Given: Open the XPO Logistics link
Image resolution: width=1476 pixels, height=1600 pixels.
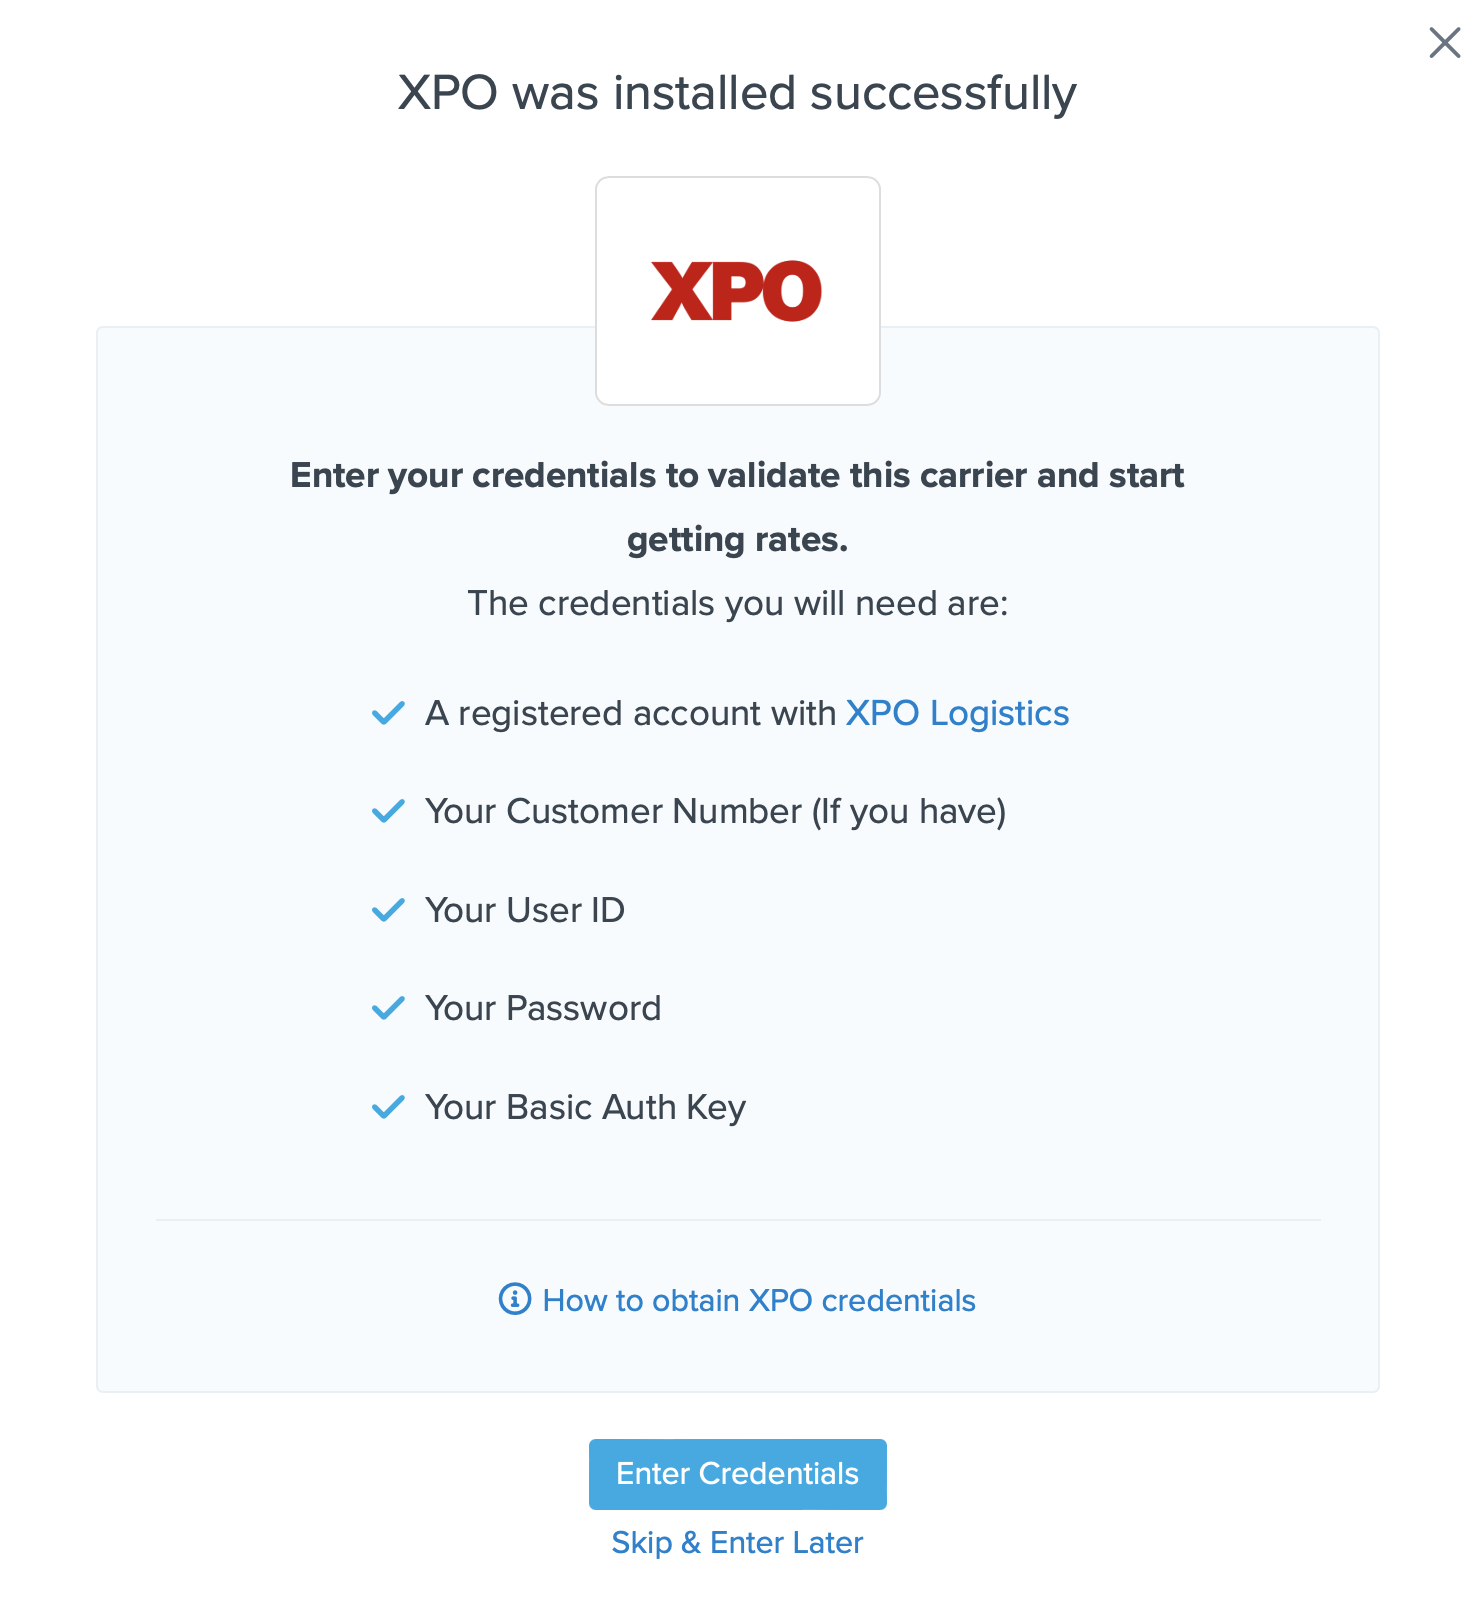Looking at the screenshot, I should 957,713.
